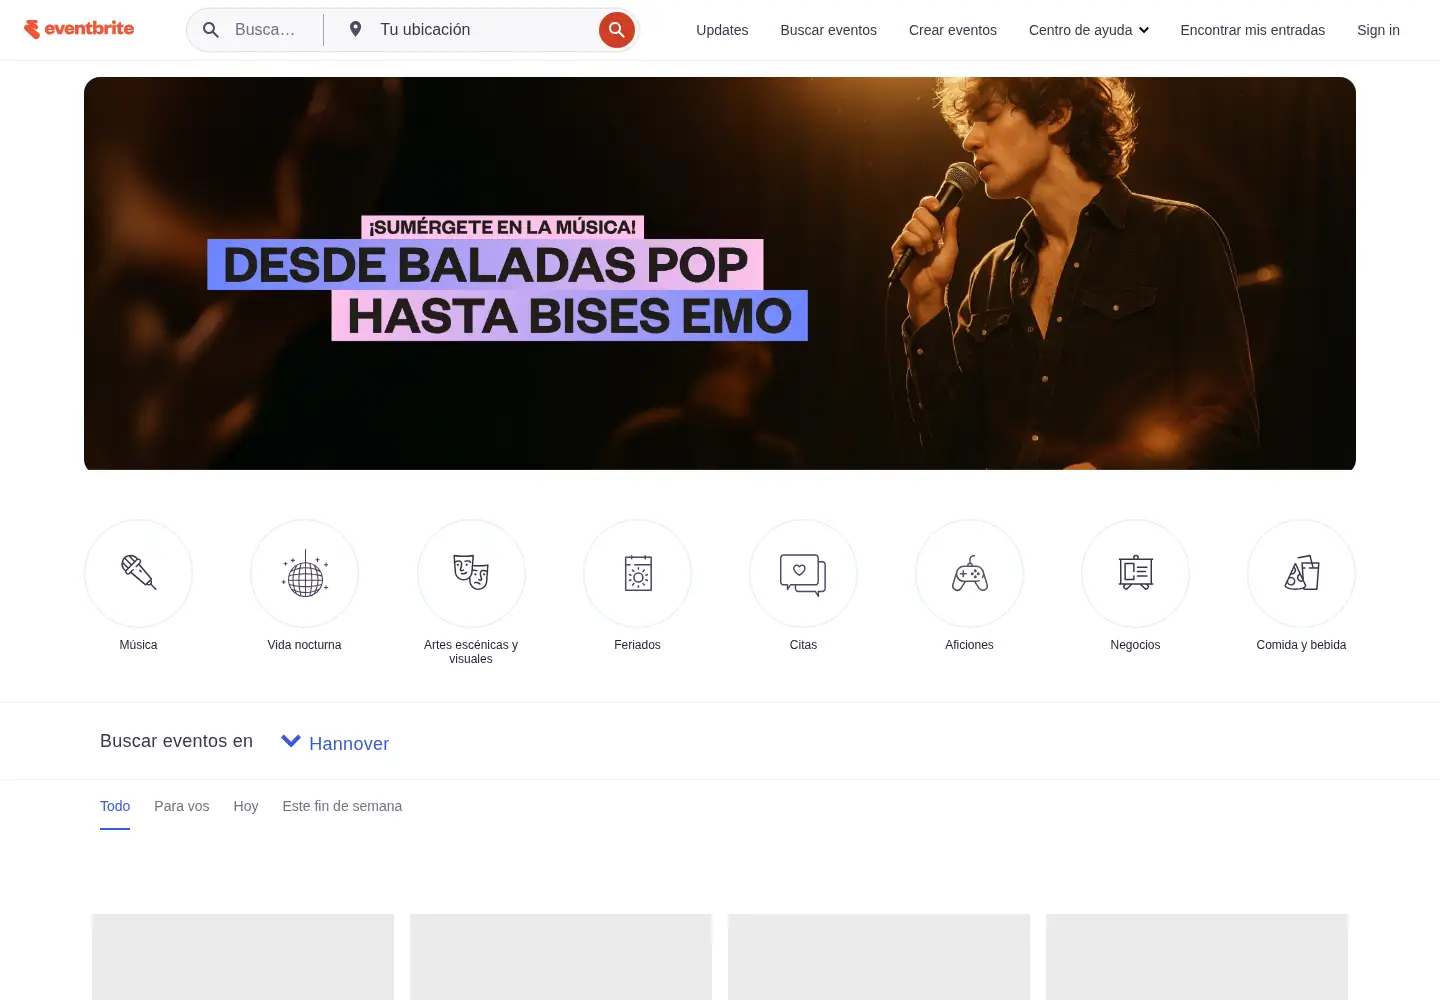Select the Aficiones game controller icon

pos(969,573)
